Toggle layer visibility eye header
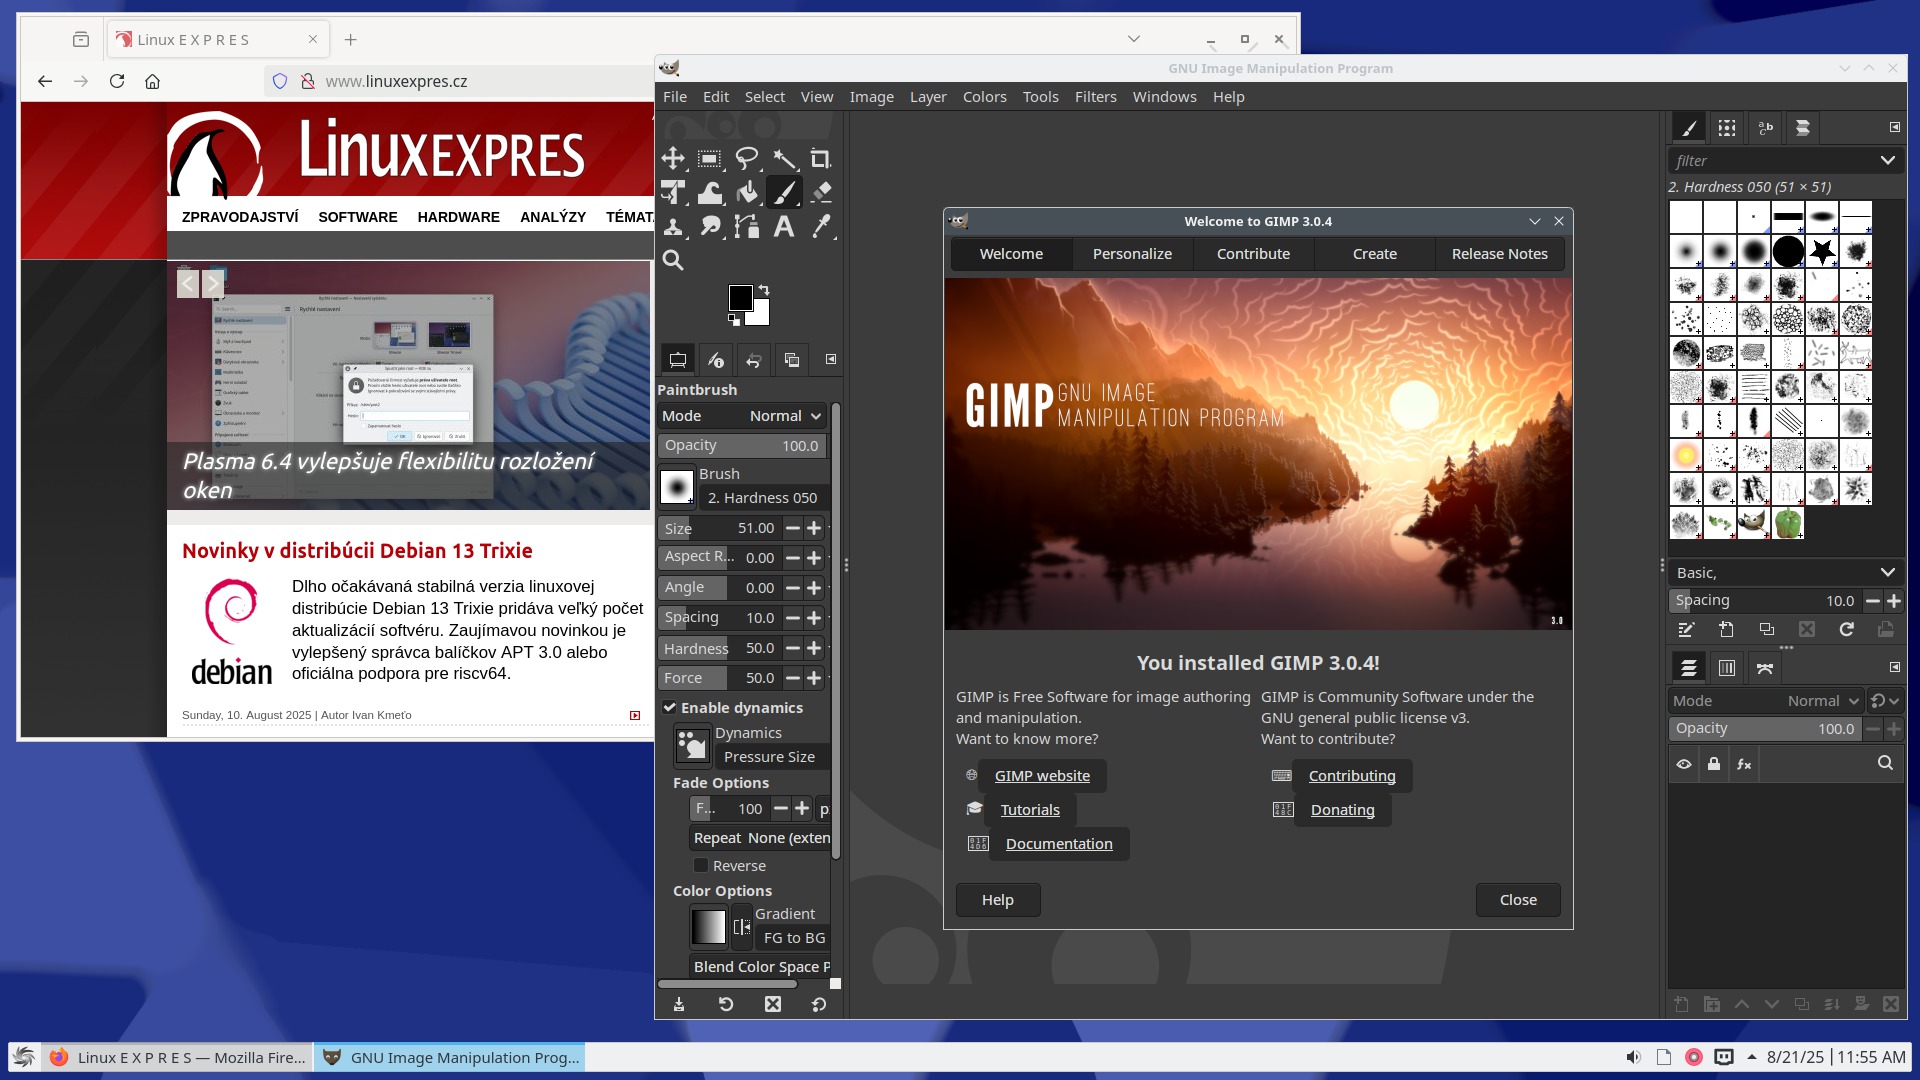 [x=1684, y=764]
